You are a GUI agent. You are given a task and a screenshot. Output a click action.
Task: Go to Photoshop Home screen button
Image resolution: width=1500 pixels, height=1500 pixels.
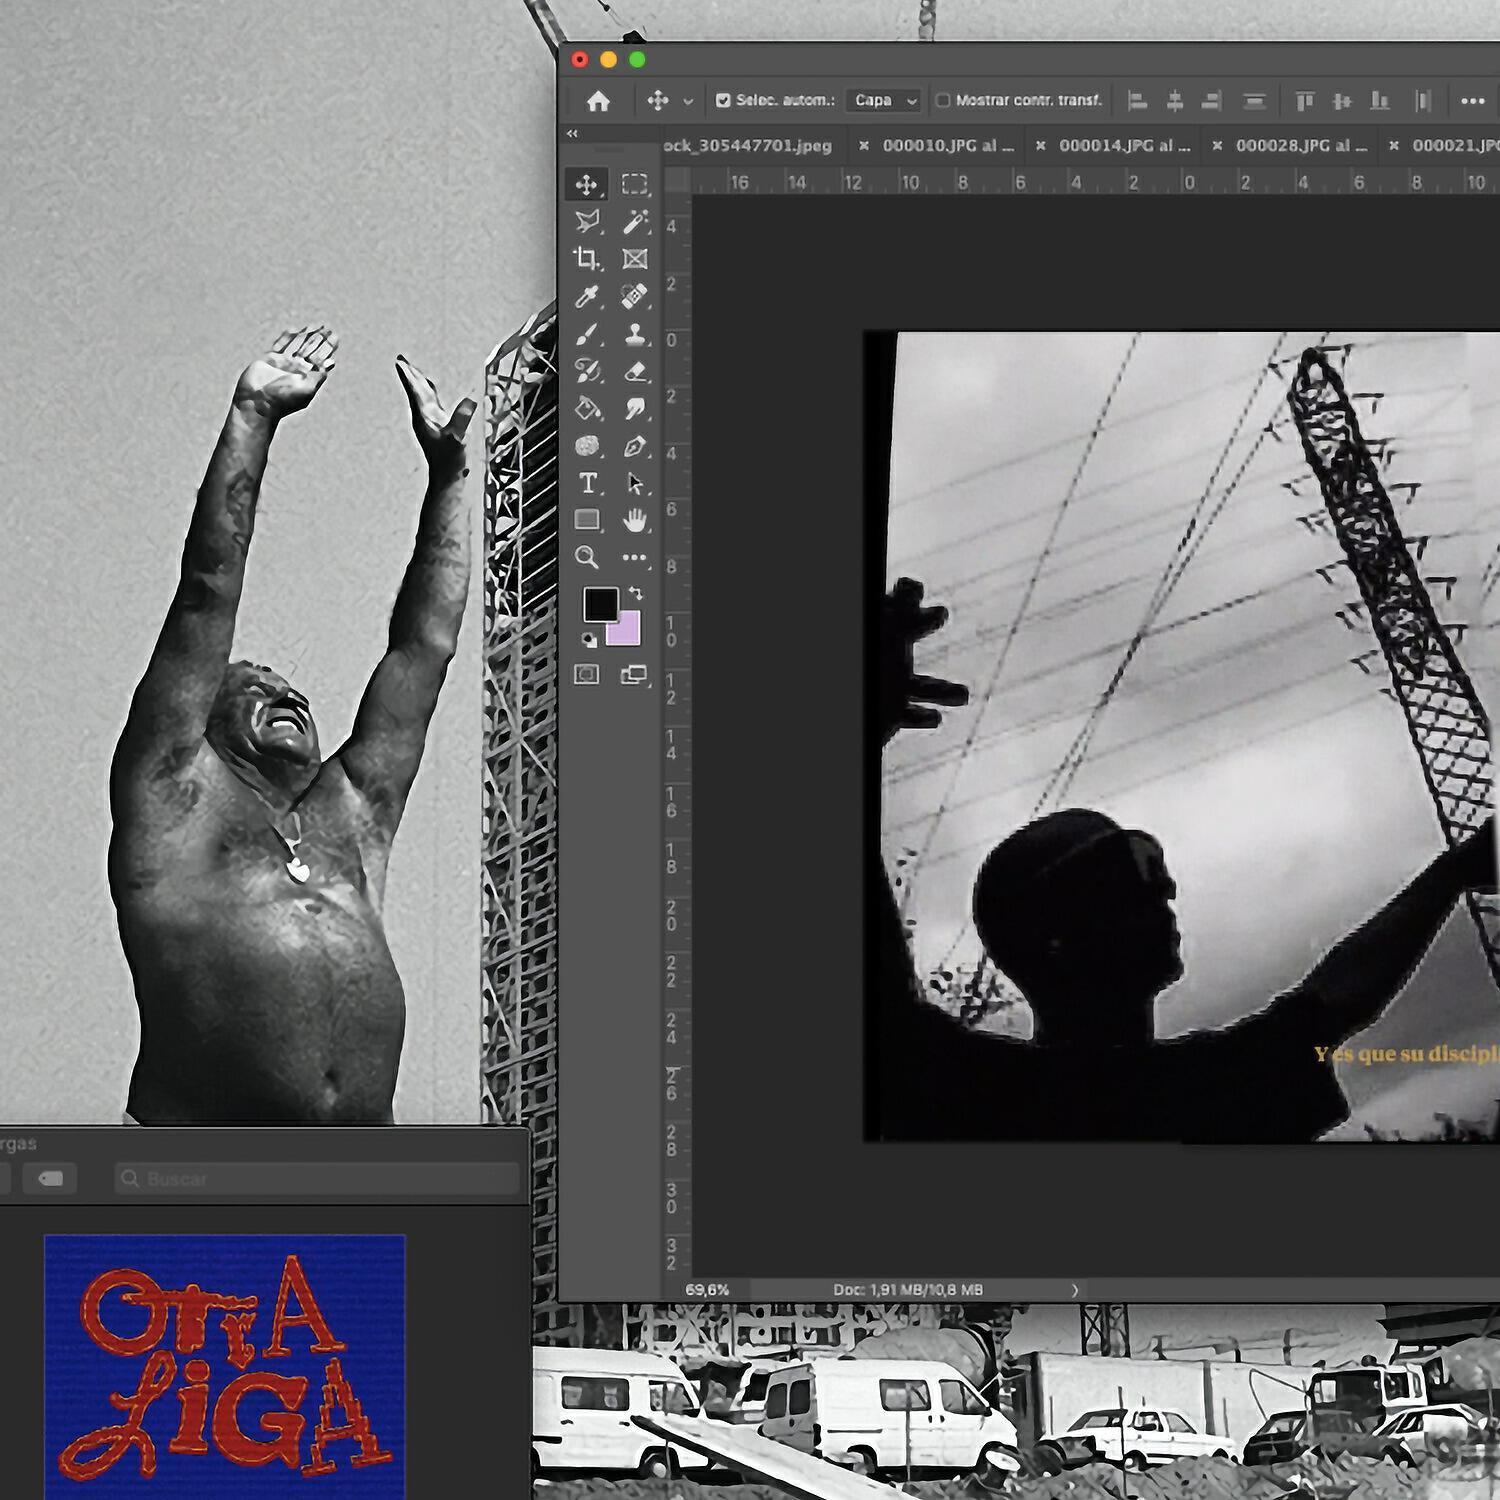pos(598,101)
